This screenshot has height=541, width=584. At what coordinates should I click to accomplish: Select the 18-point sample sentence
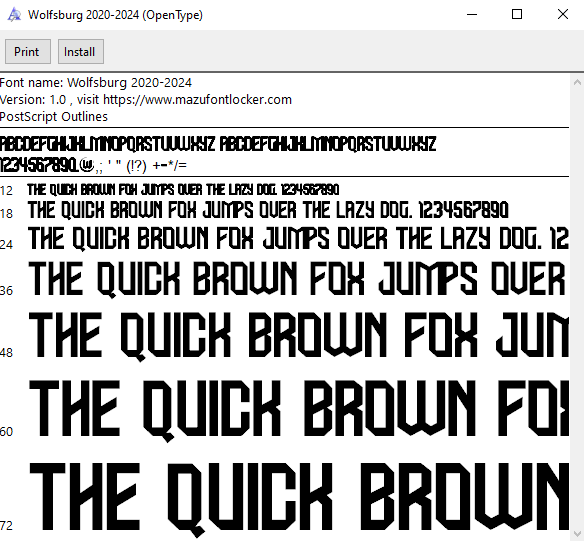(268, 210)
